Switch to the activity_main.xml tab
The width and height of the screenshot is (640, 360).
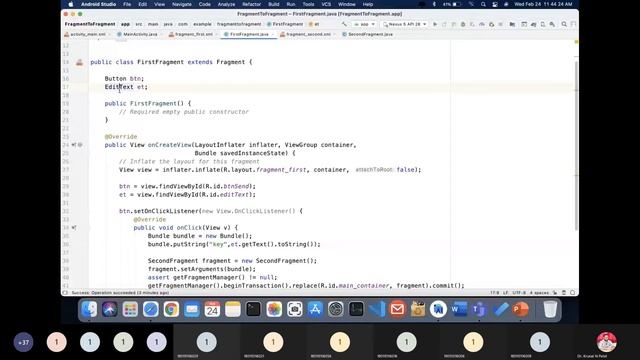87,34
